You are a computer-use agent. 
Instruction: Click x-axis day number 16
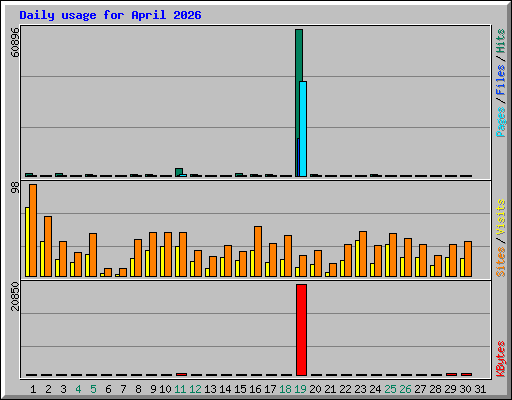255,389
